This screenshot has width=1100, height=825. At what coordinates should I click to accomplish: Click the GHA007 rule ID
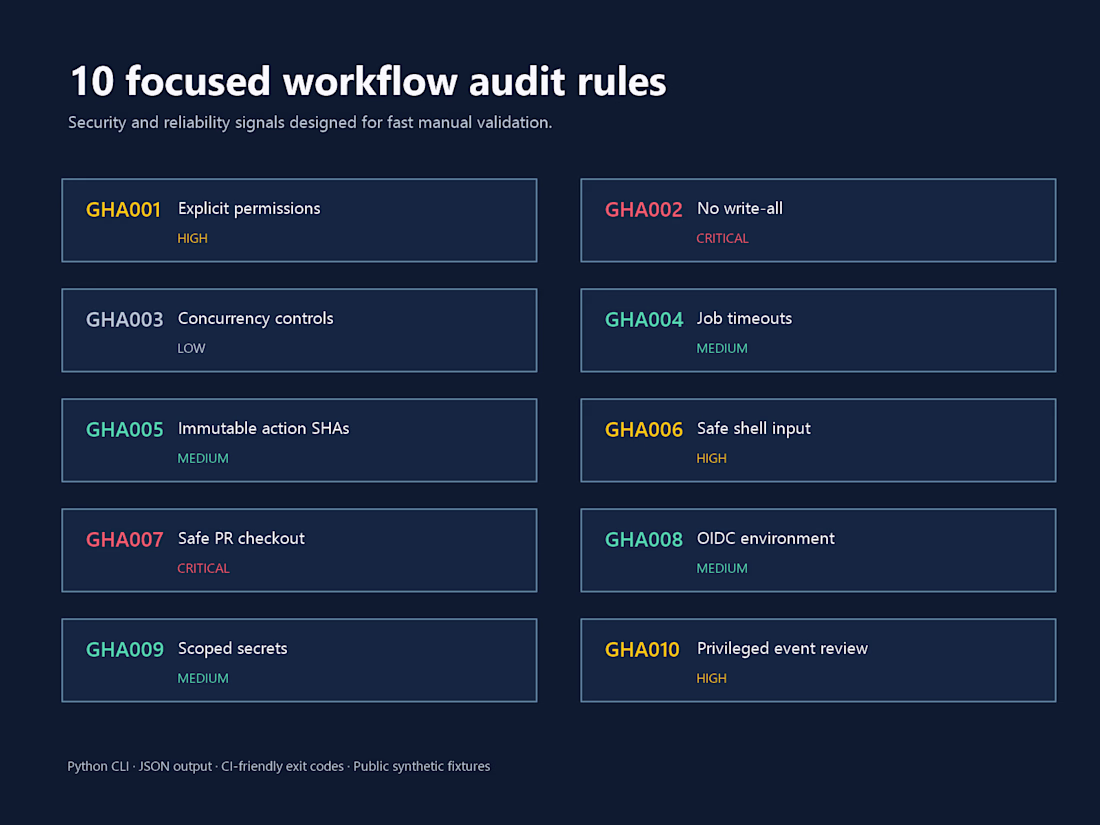click(x=124, y=540)
